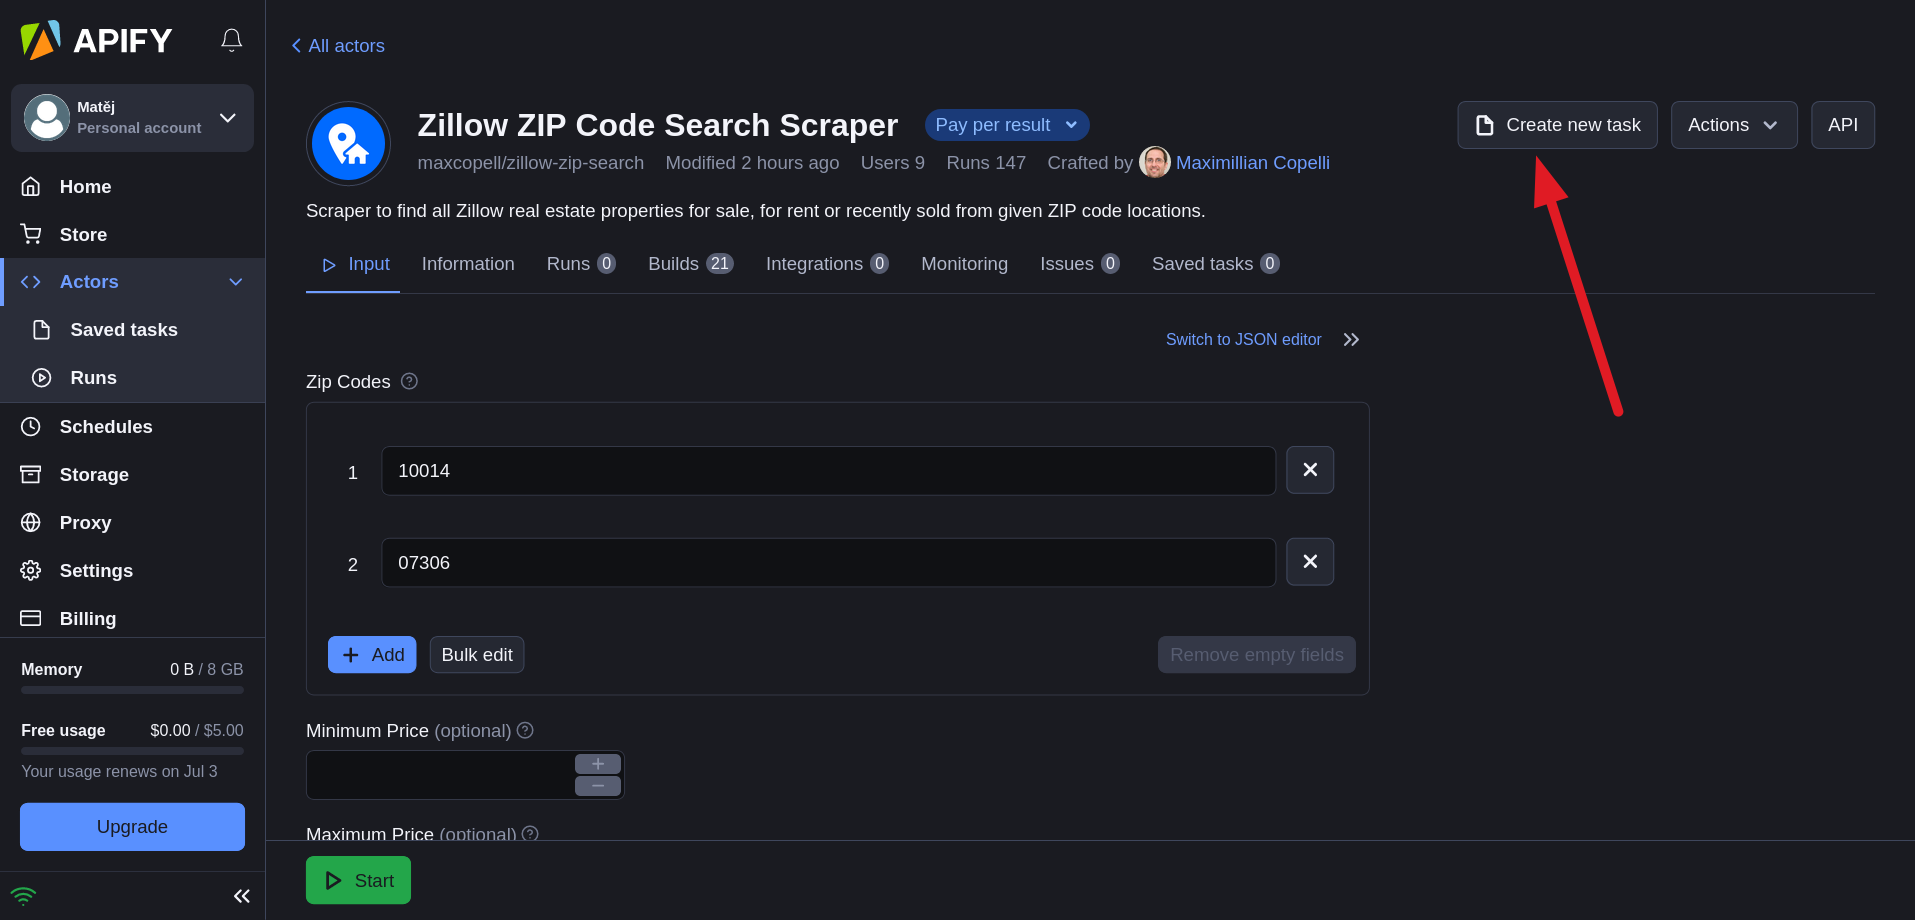Image resolution: width=1920 pixels, height=922 pixels.
Task: Switch to the Information tab
Action: 468,265
